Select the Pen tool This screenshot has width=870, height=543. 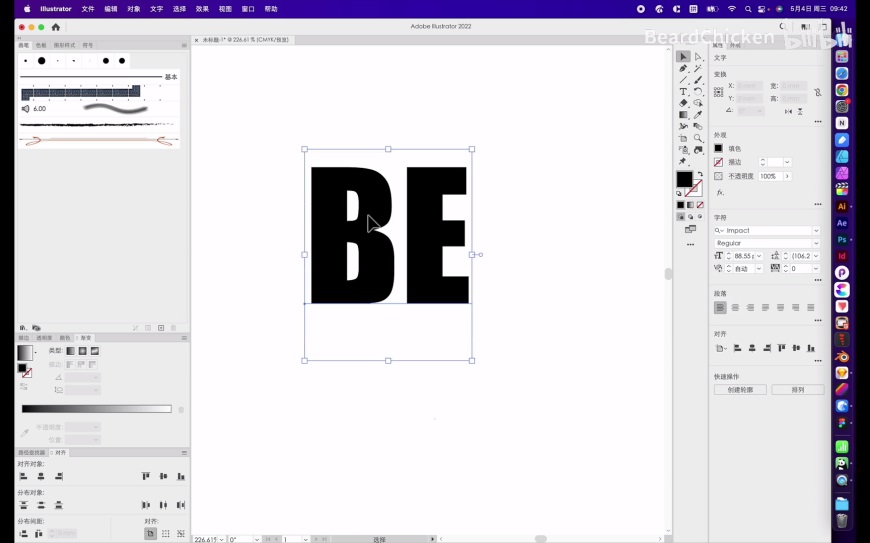tap(683, 68)
